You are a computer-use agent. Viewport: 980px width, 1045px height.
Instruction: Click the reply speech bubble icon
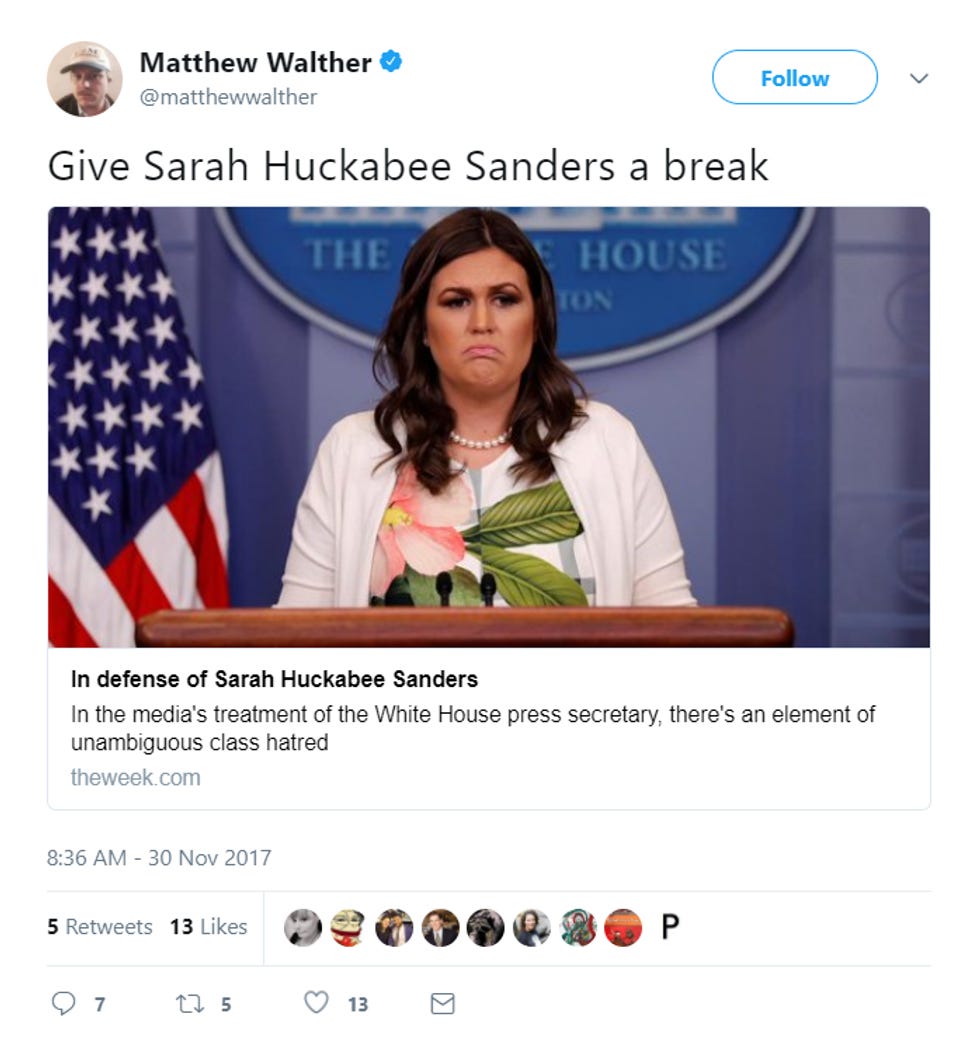[63, 1003]
